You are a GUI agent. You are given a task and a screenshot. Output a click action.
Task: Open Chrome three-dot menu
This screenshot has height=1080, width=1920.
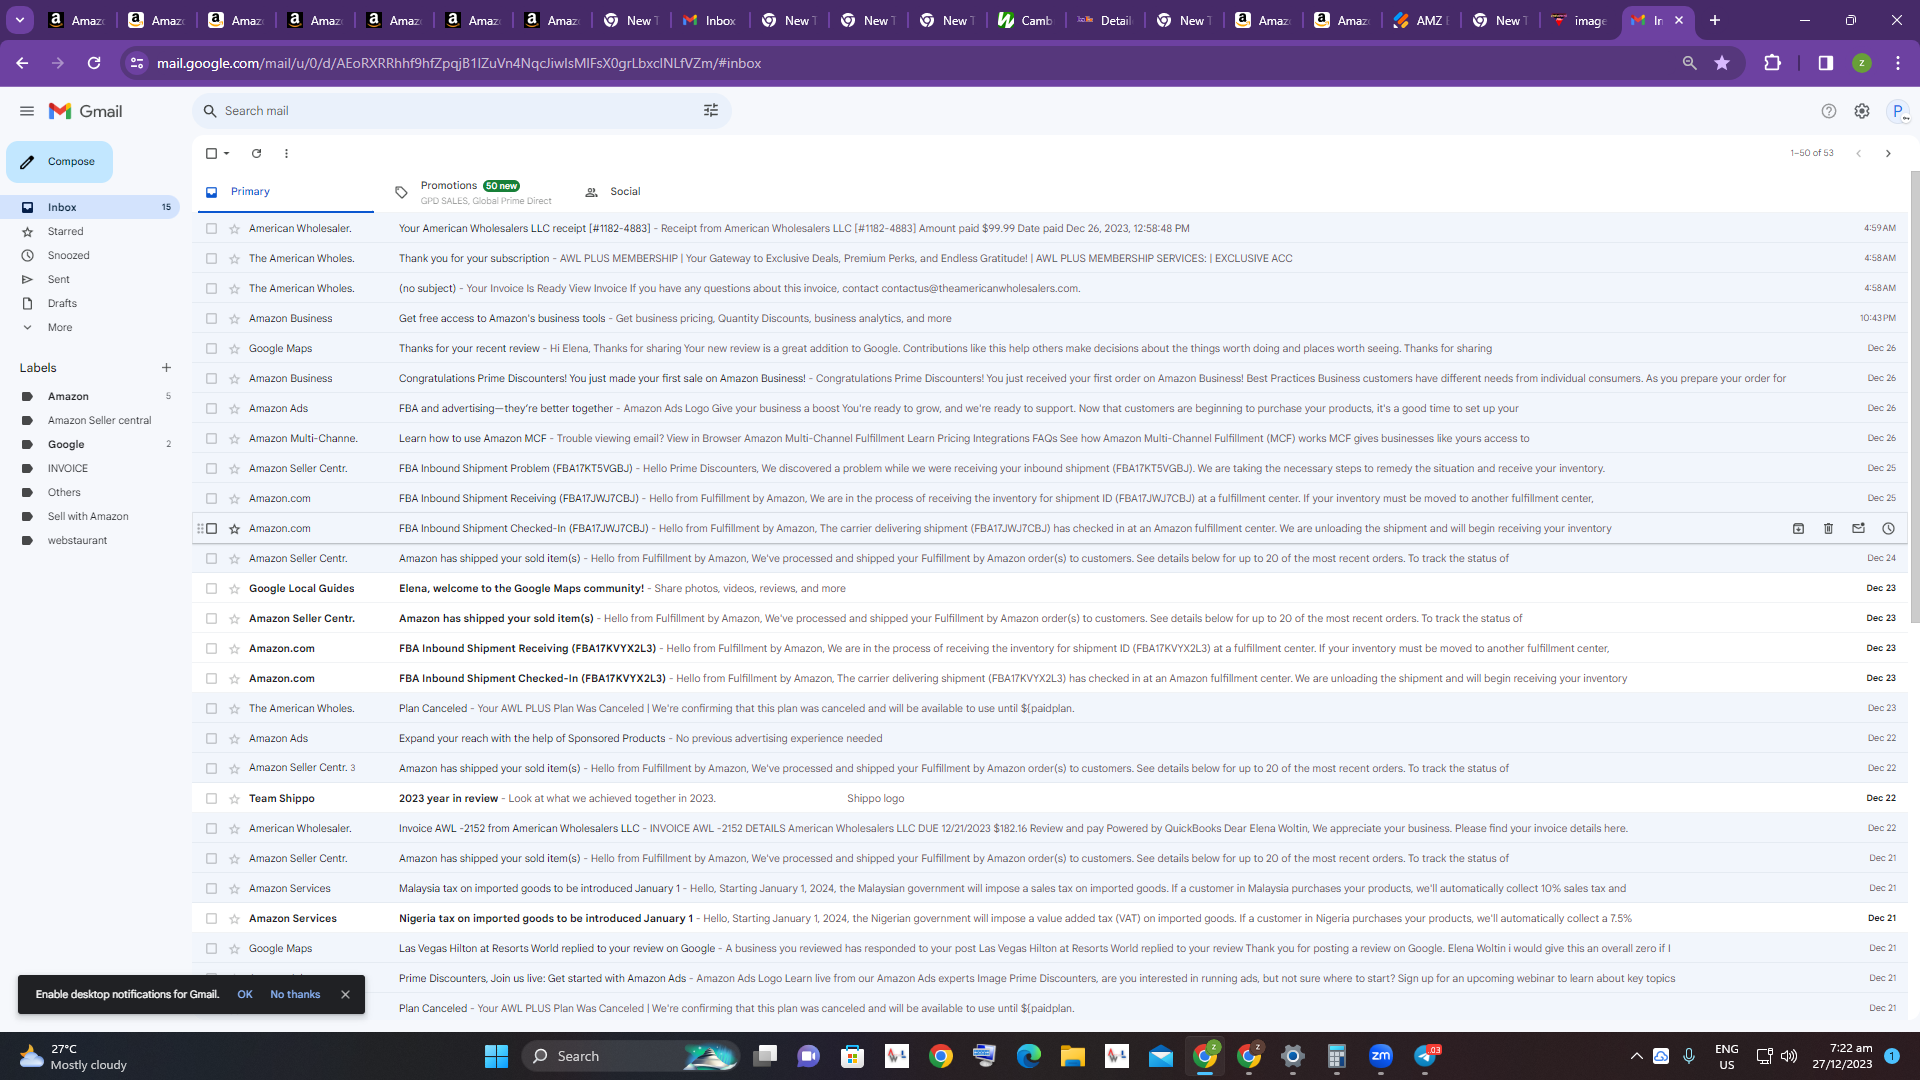(1897, 63)
